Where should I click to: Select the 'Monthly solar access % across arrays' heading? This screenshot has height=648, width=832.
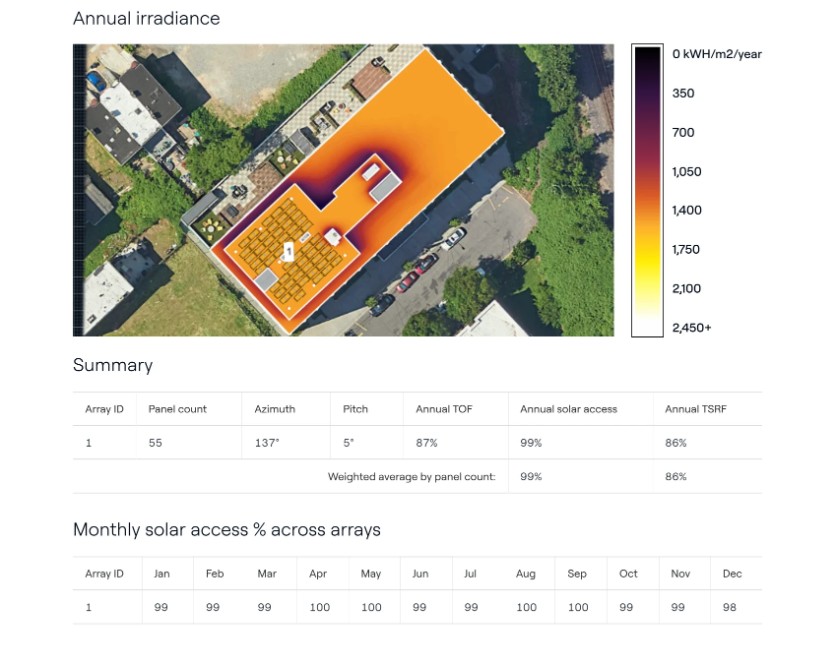tap(227, 530)
